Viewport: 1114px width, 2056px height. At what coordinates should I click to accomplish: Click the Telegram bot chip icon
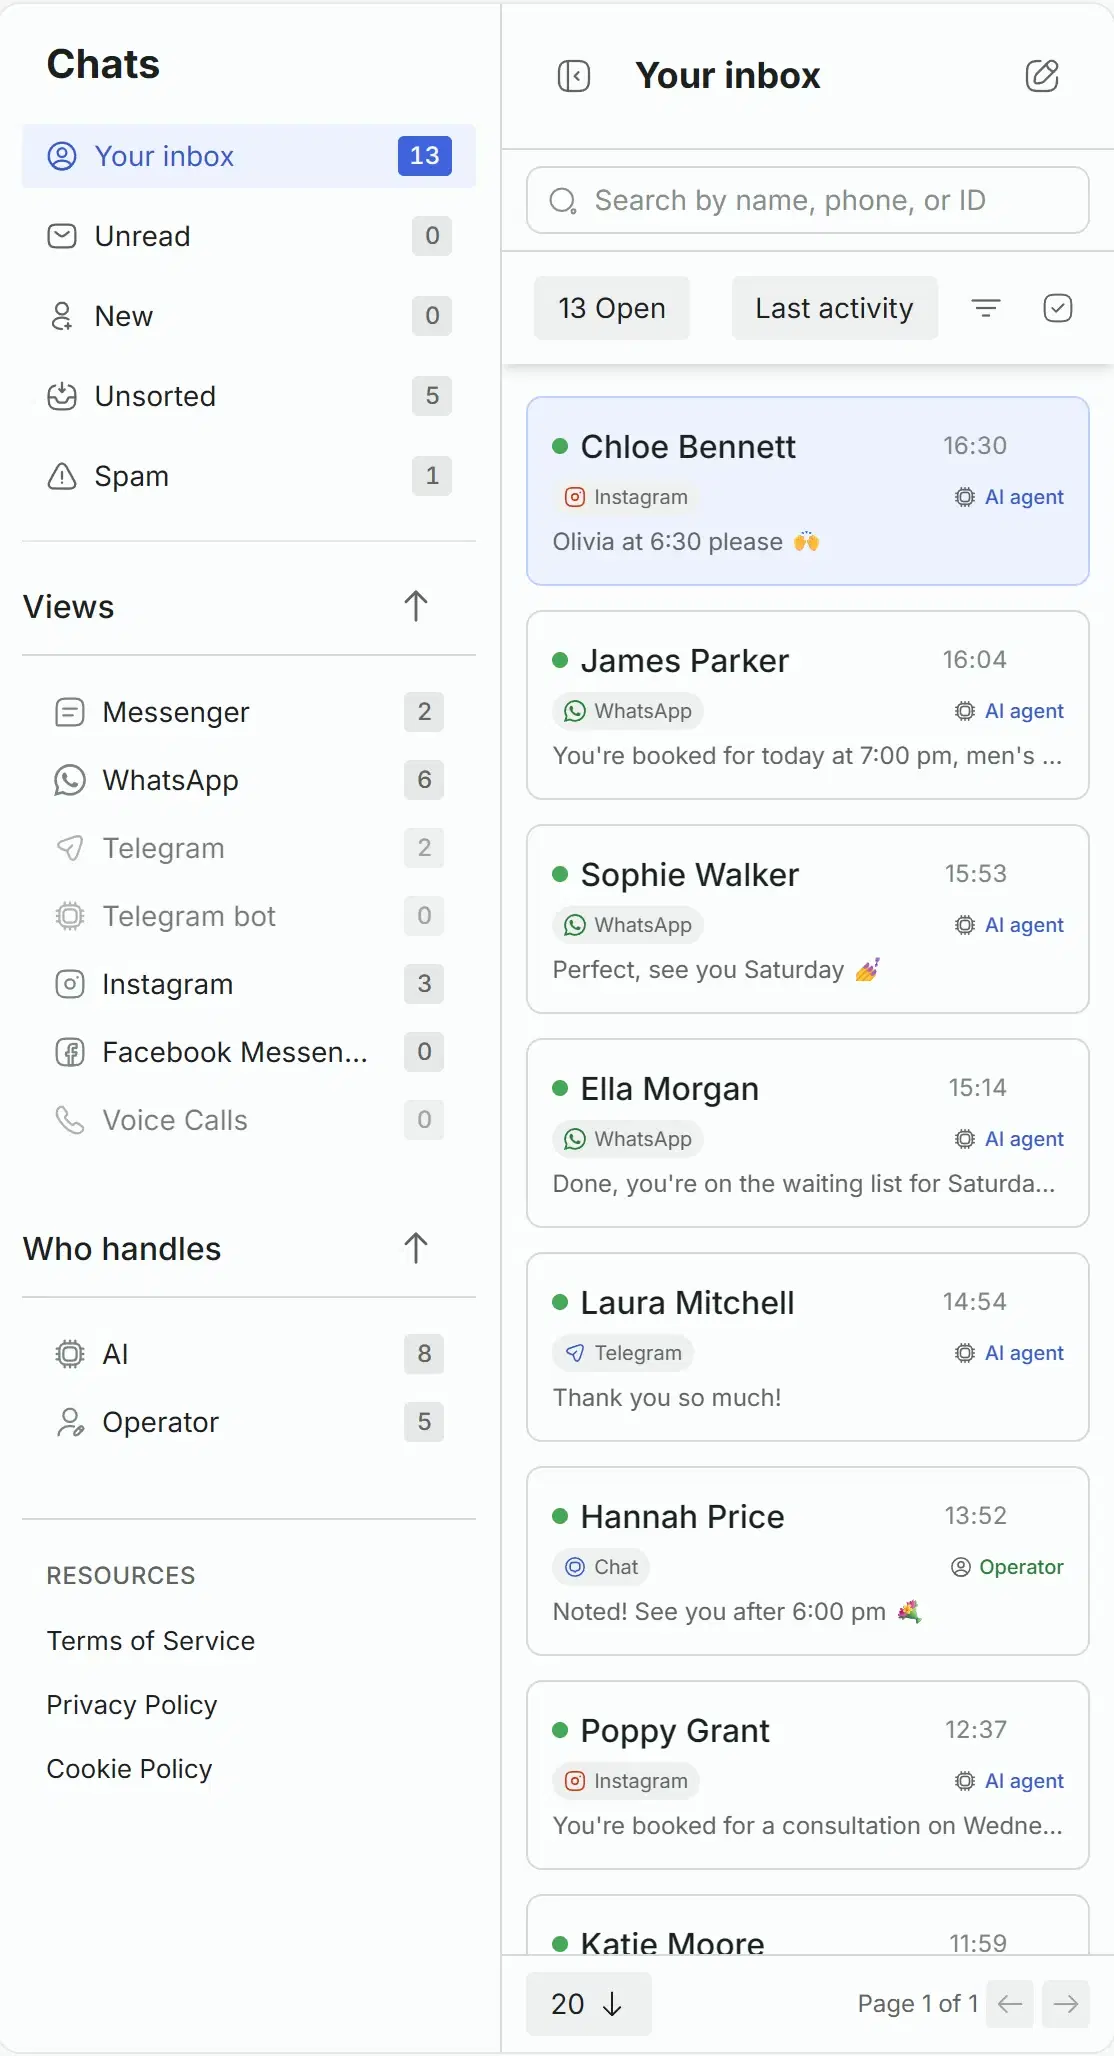[x=70, y=916]
